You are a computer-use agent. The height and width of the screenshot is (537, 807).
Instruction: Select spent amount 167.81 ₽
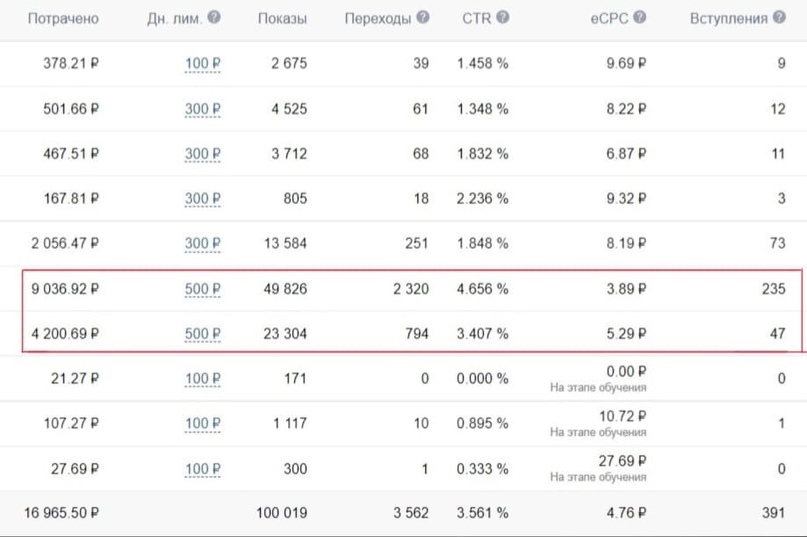71,198
